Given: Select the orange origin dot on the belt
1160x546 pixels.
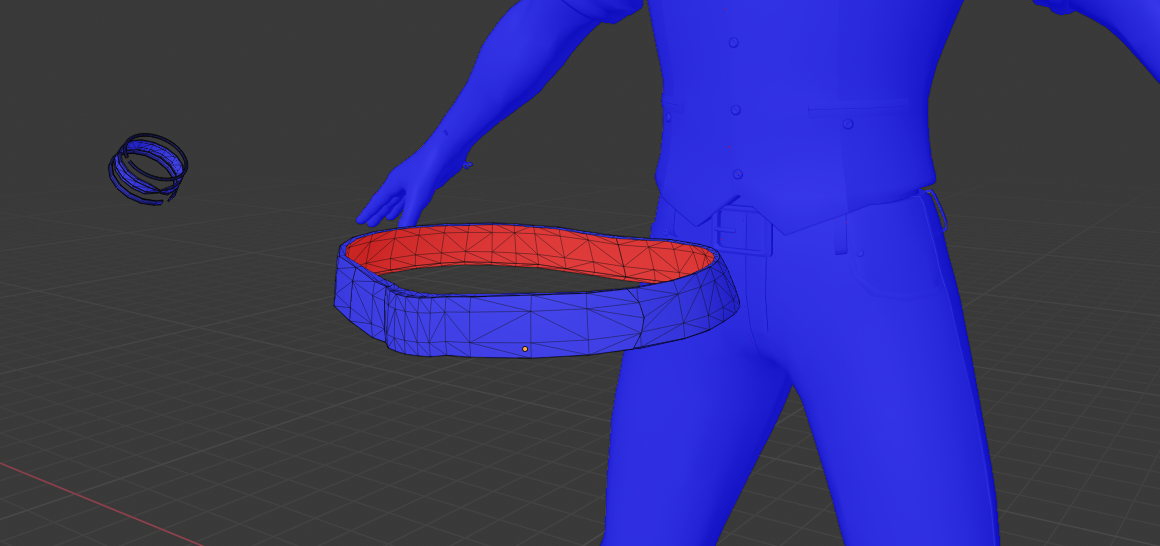Looking at the screenshot, I should point(525,348).
